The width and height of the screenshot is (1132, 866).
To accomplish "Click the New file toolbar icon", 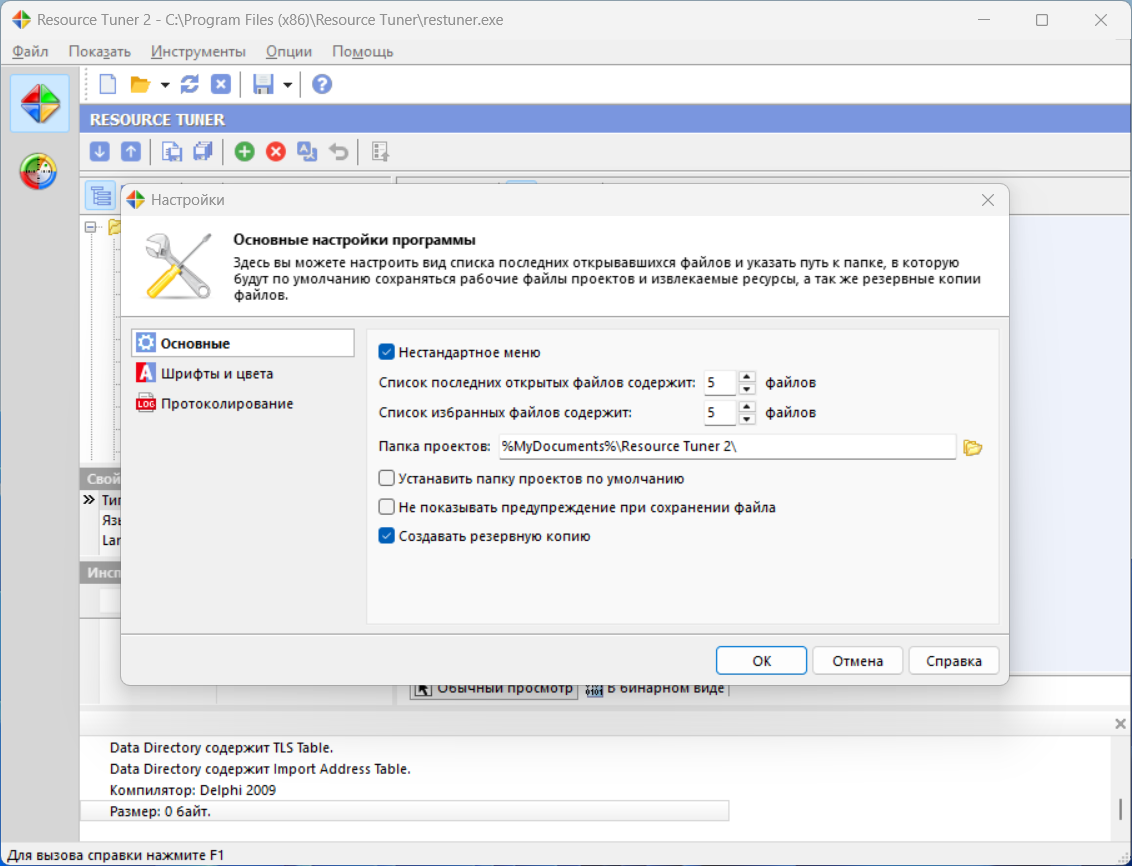I will pos(108,84).
